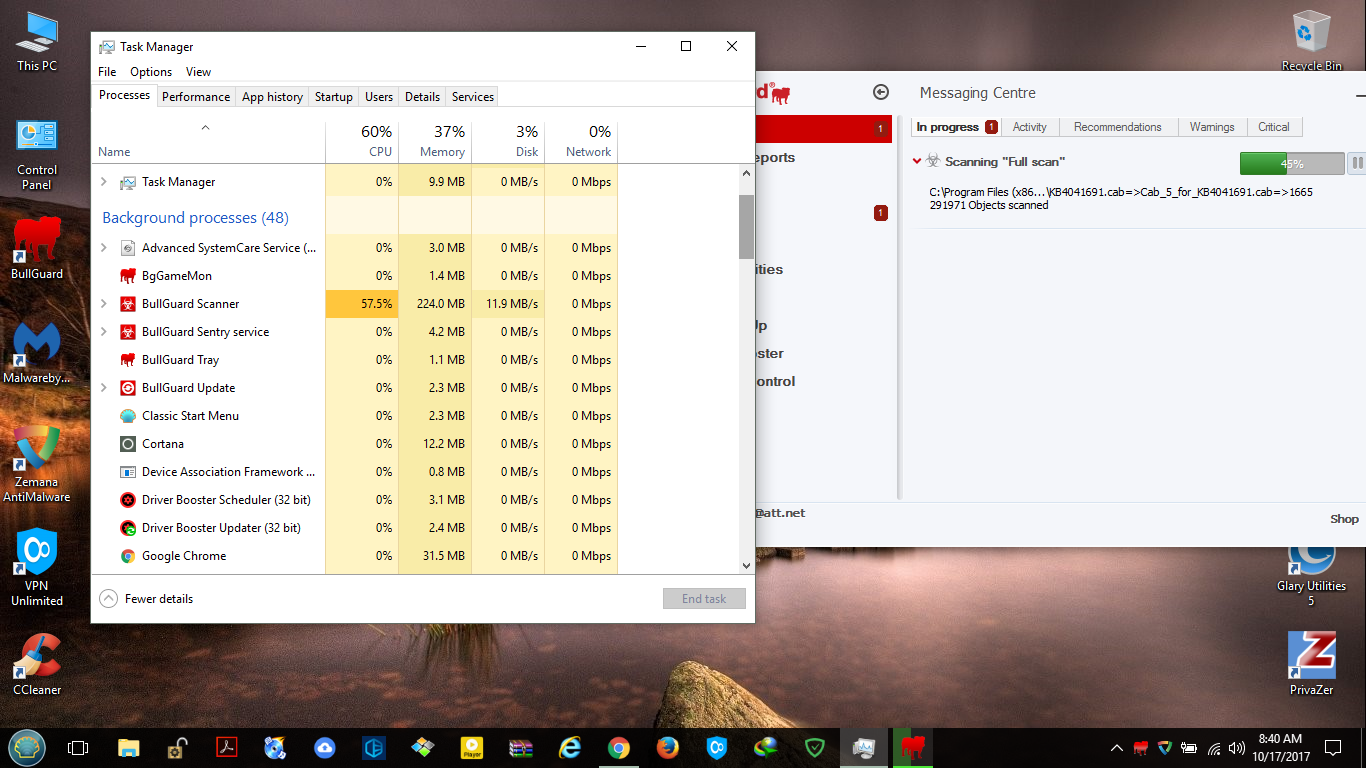This screenshot has width=1366, height=768.
Task: Open the View menu in Task Manager
Action: (198, 72)
